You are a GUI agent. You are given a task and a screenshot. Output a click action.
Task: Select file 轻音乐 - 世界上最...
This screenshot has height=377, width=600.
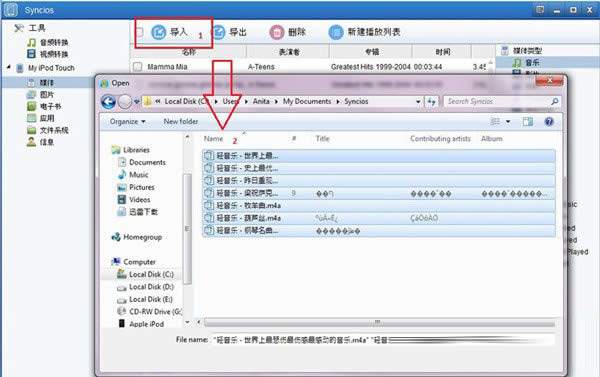coord(378,155)
